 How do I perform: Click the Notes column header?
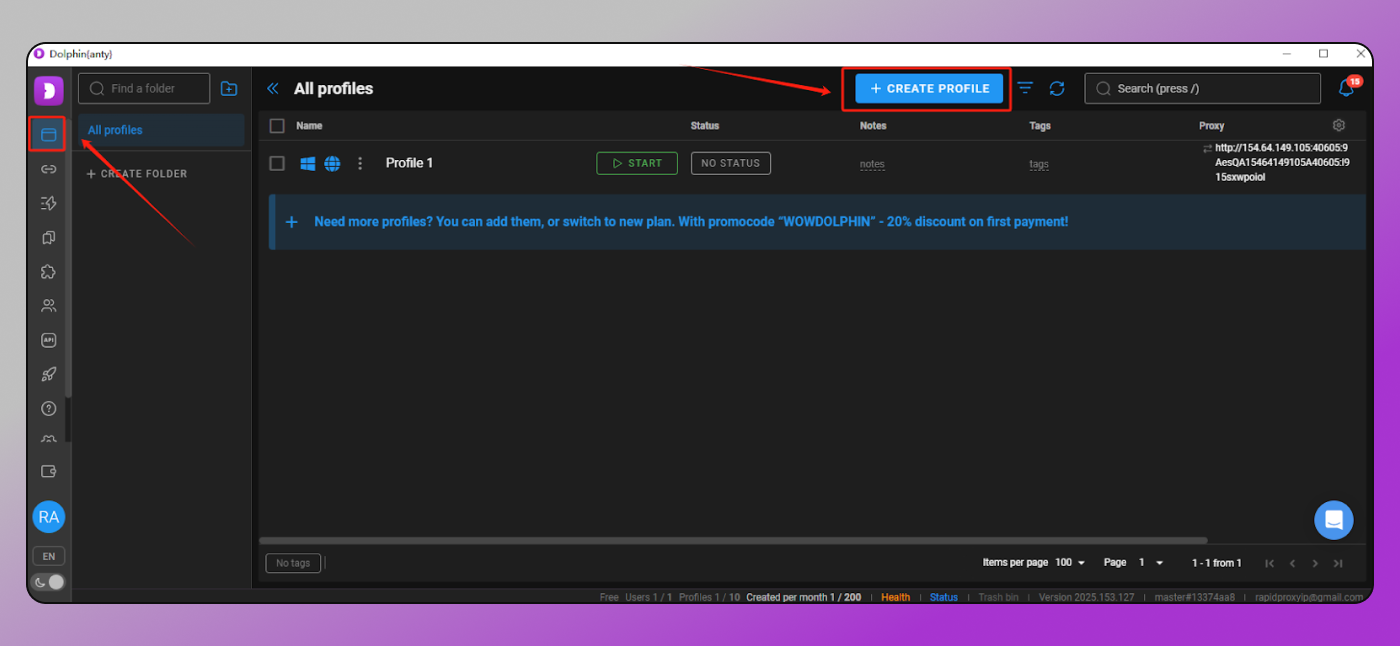click(873, 126)
